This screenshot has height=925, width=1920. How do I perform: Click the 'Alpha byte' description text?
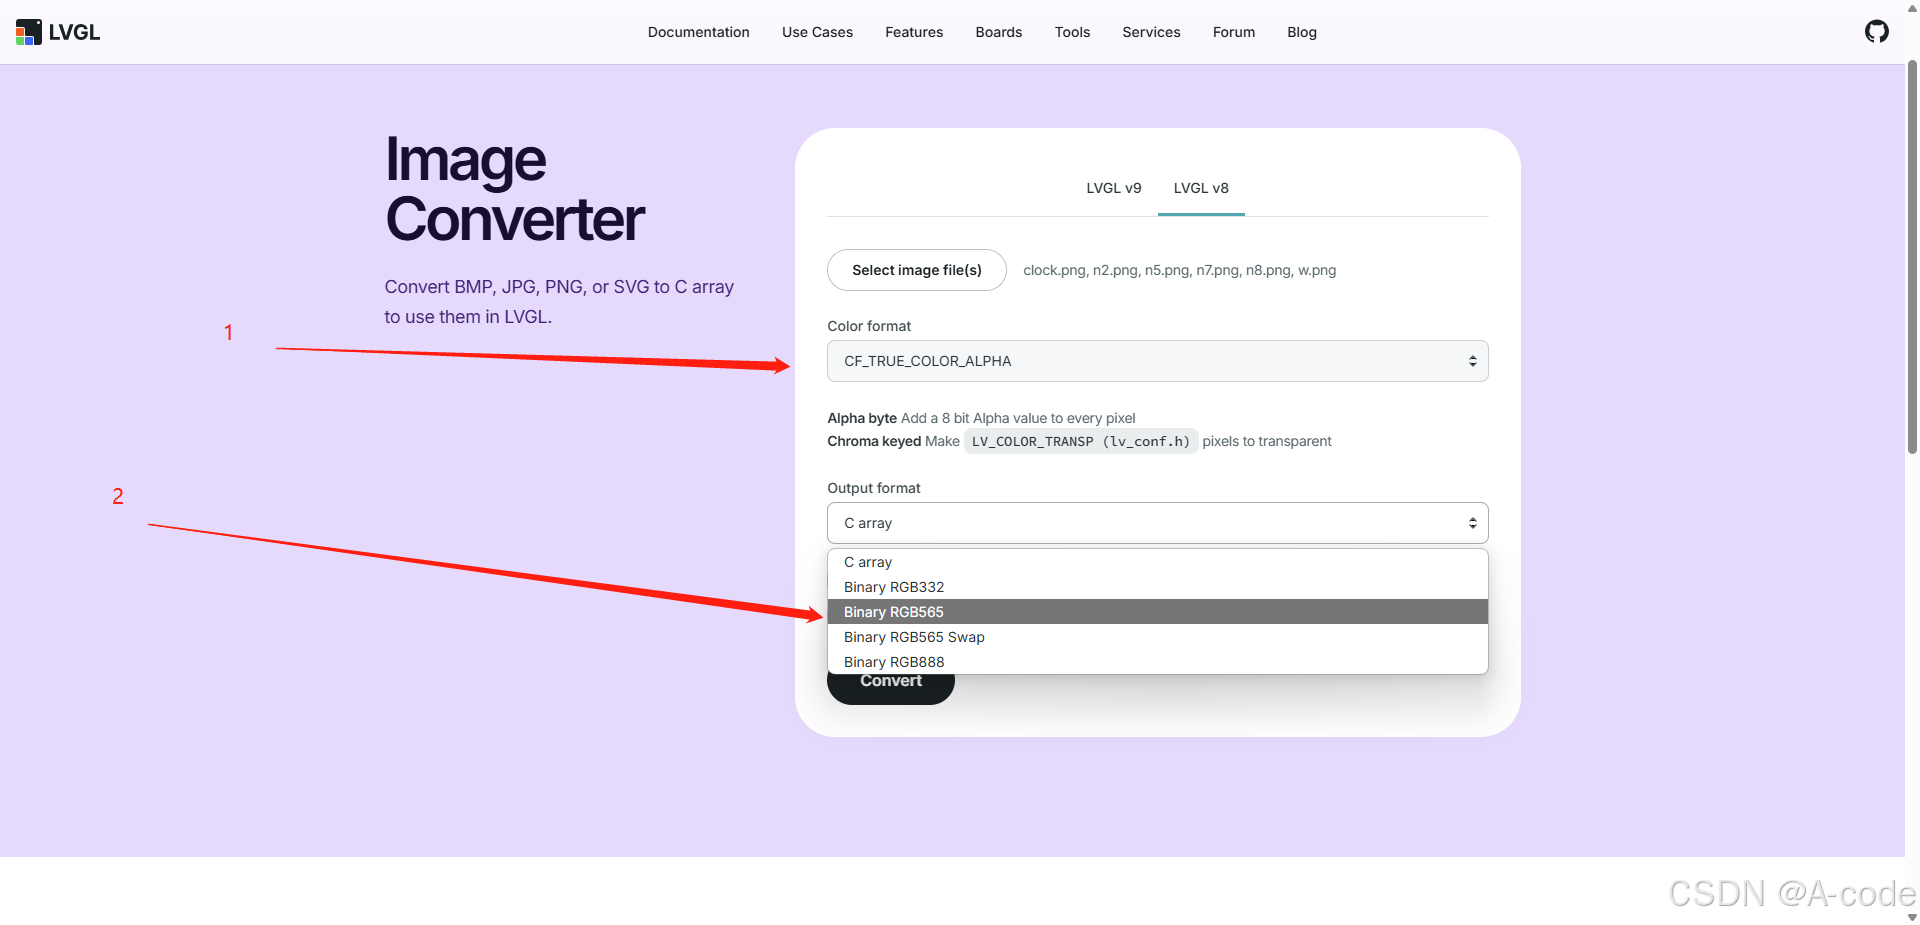pos(981,418)
